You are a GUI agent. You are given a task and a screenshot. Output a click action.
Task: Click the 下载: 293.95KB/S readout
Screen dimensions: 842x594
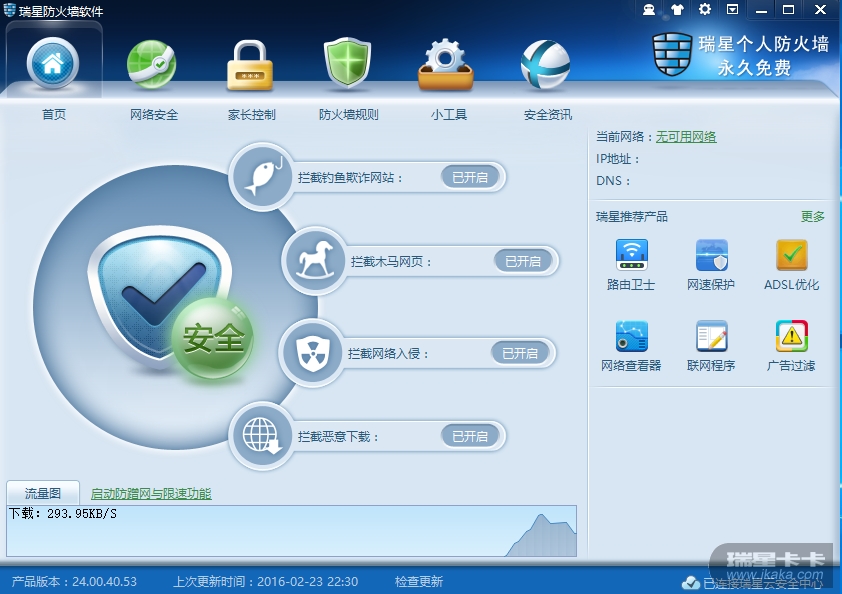63,513
